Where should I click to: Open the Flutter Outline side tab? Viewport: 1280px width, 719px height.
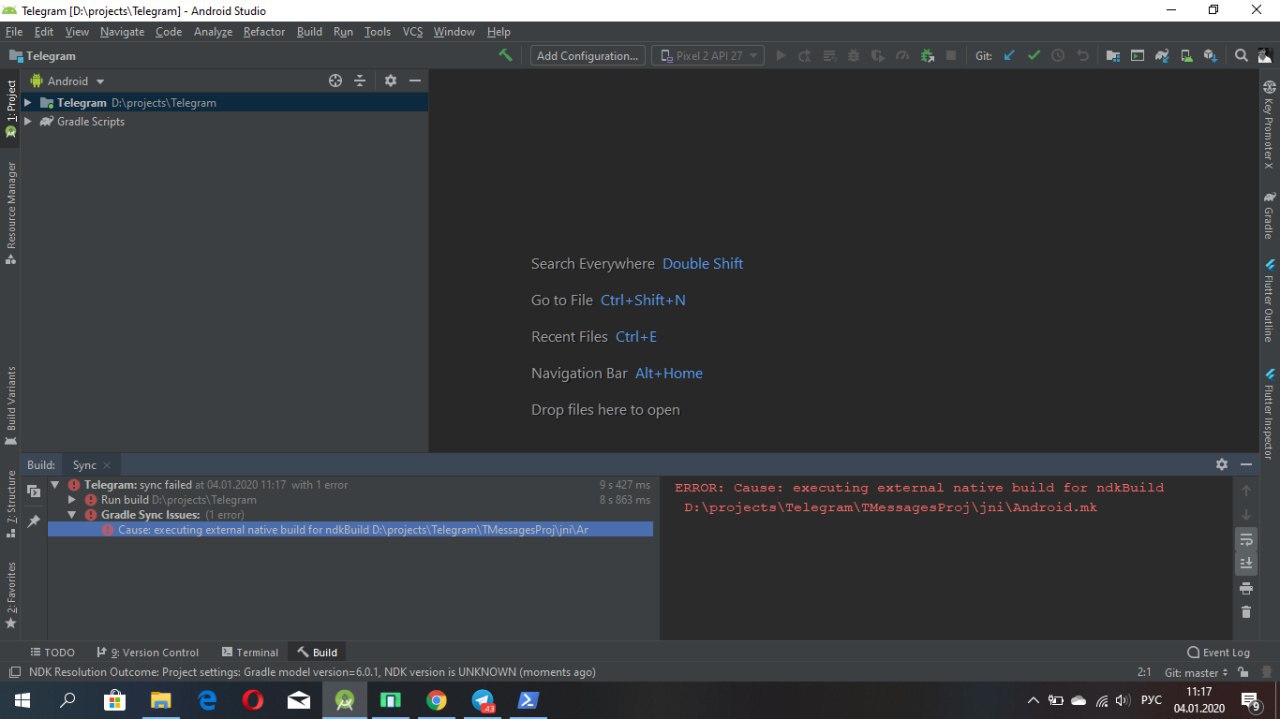pos(1269,300)
